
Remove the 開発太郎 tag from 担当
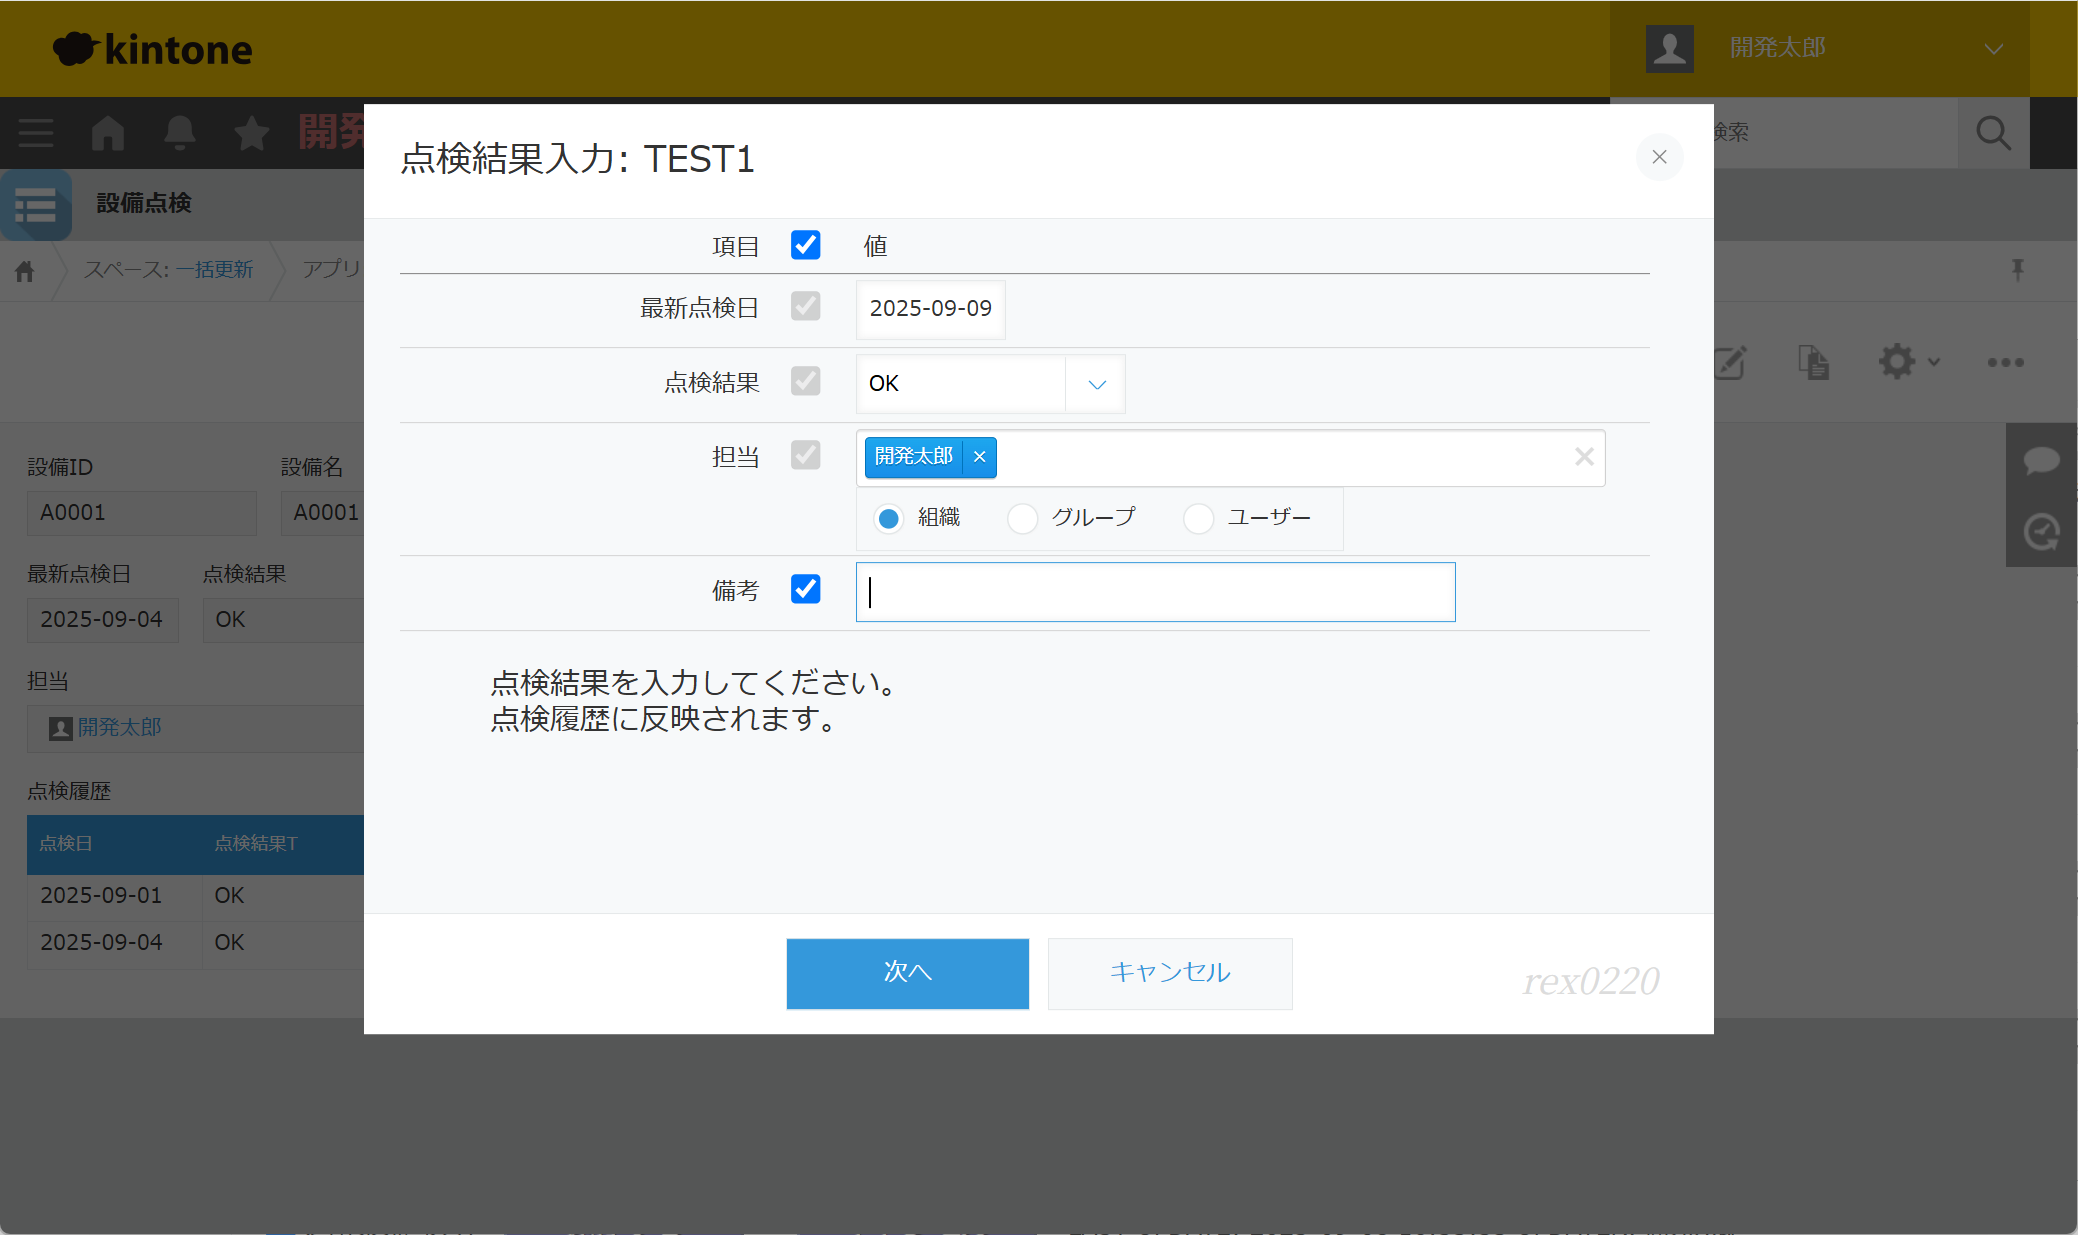(980, 457)
